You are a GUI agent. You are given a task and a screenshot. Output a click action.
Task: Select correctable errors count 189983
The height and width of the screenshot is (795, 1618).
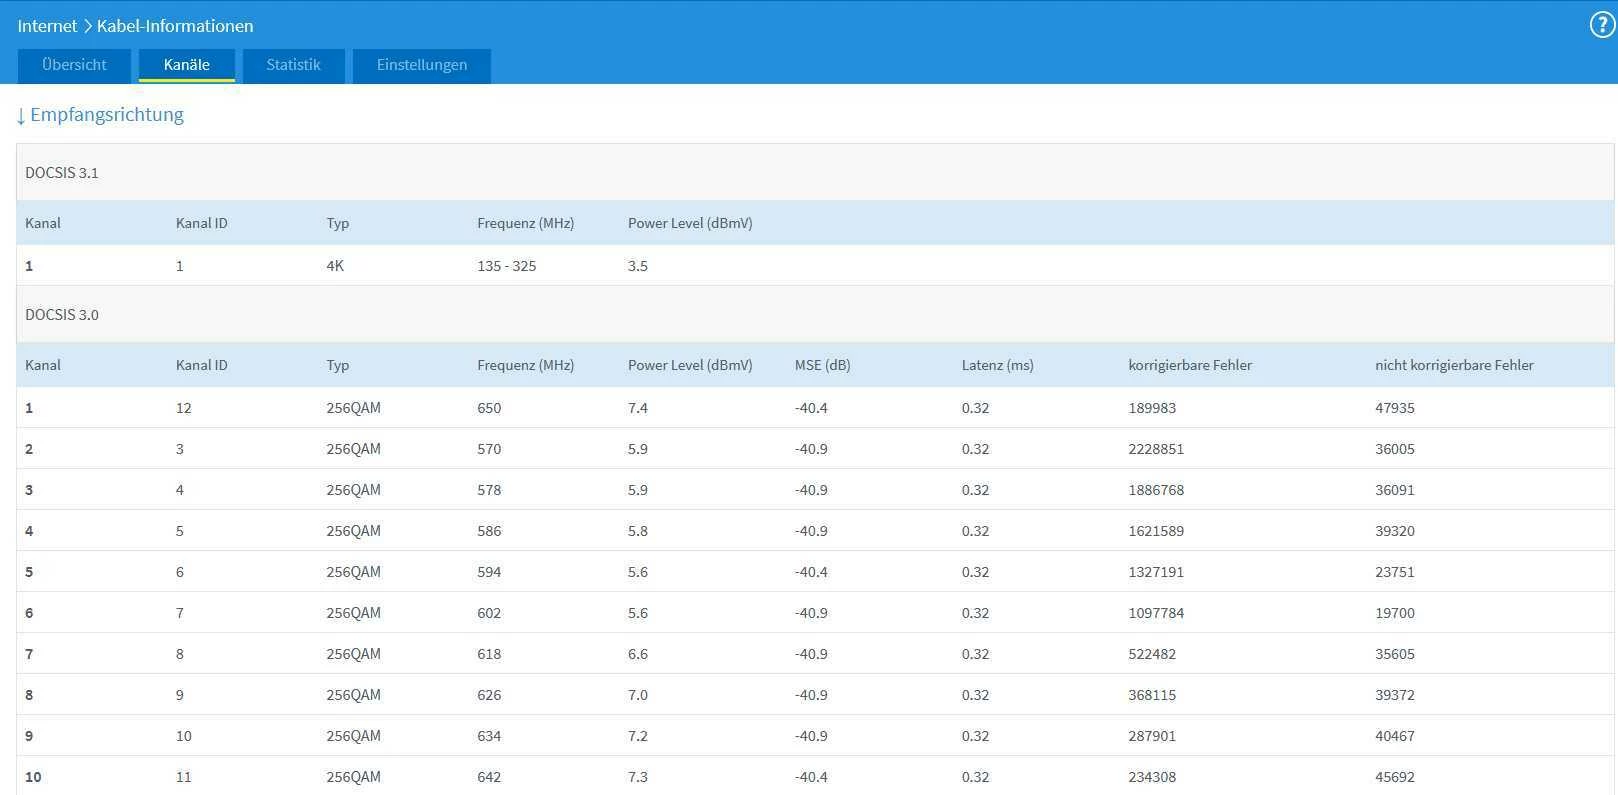tap(1152, 408)
